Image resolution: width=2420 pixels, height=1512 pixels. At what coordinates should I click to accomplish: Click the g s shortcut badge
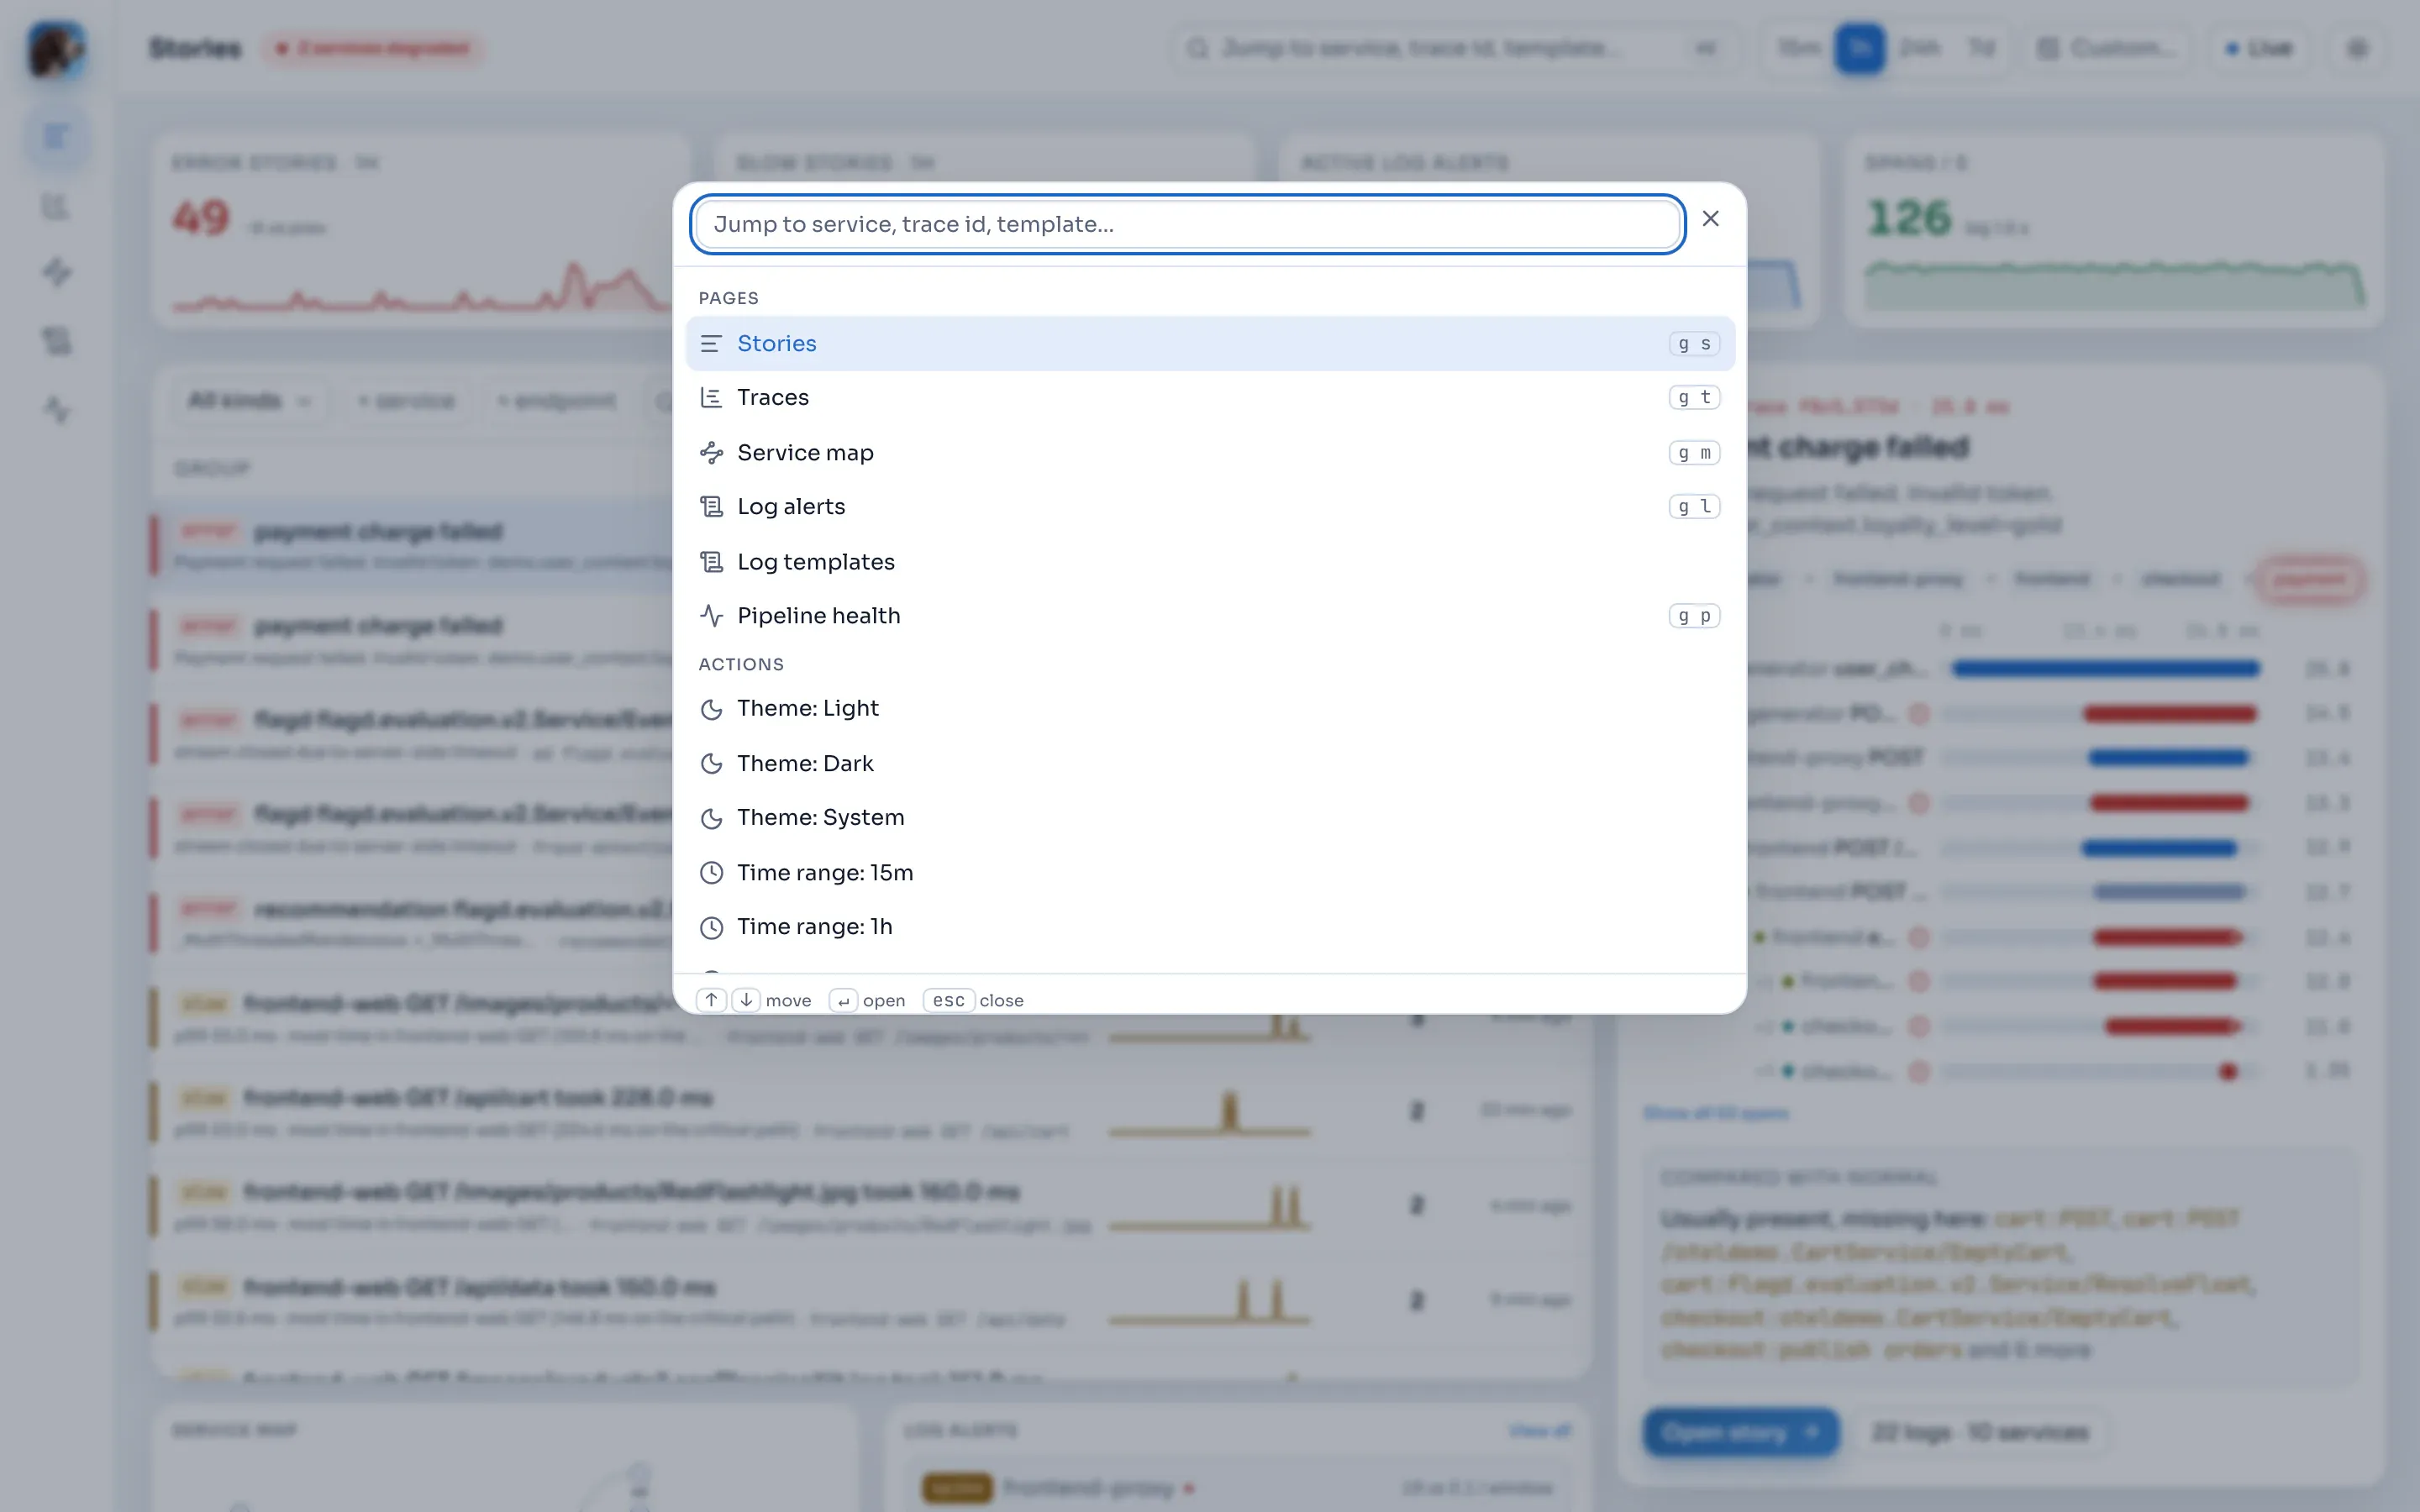pos(1694,344)
